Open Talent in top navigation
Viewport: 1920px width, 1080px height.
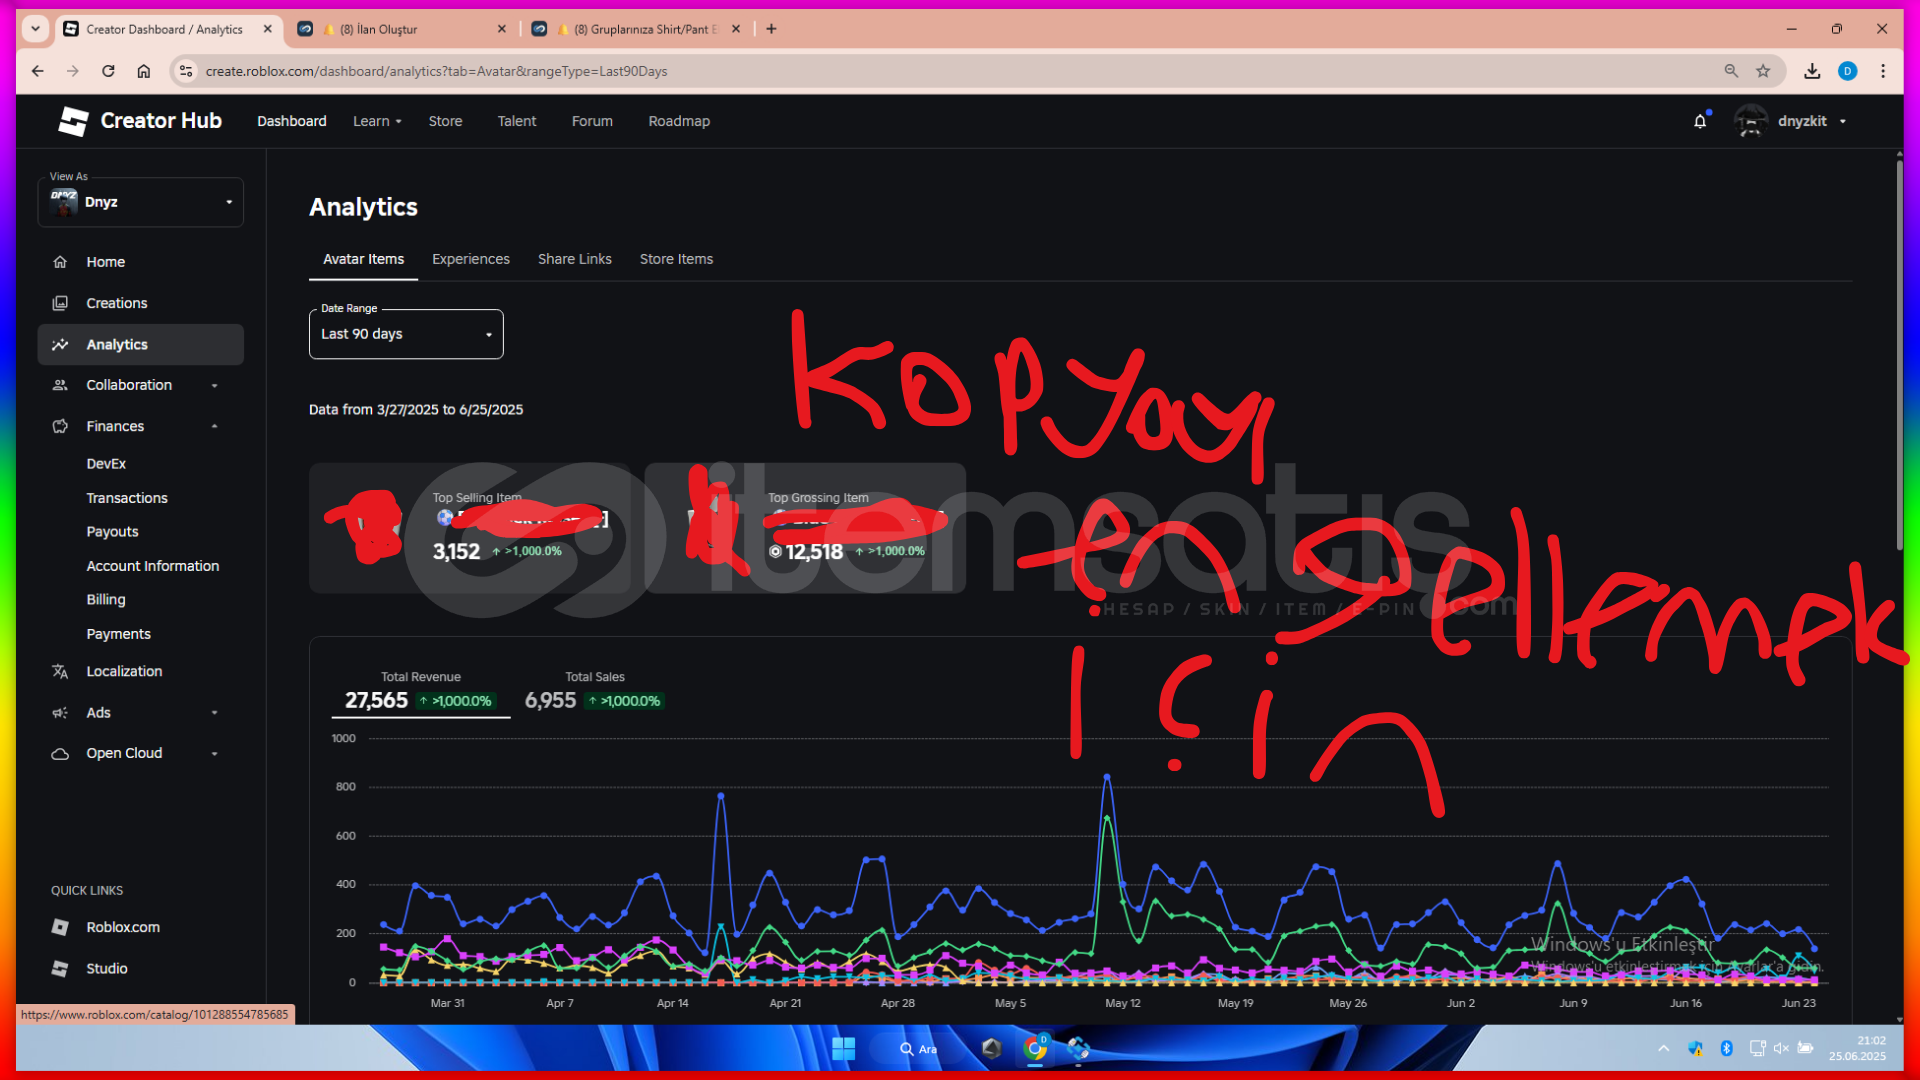(x=517, y=121)
